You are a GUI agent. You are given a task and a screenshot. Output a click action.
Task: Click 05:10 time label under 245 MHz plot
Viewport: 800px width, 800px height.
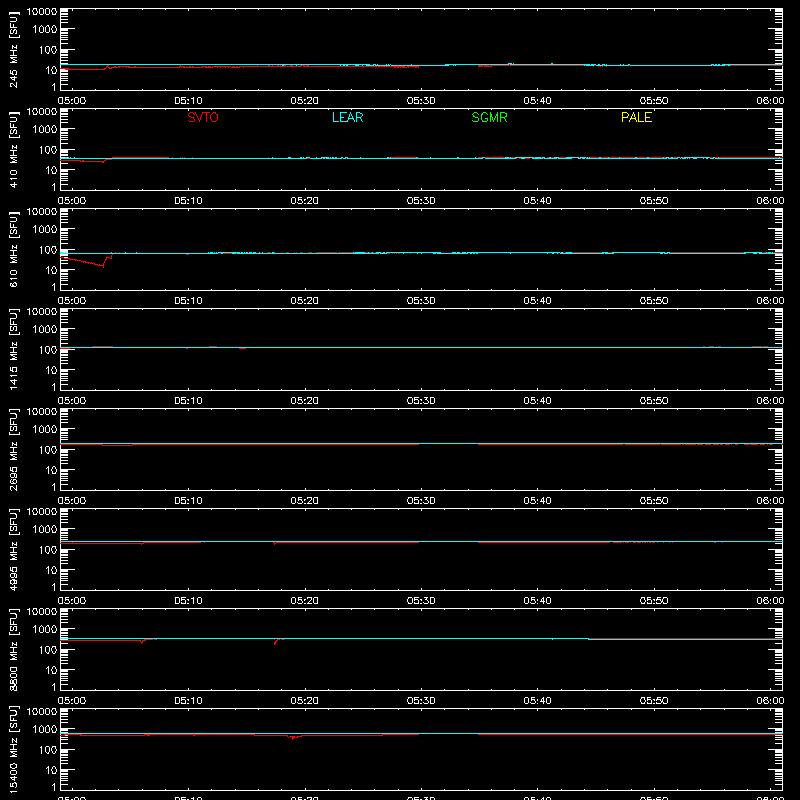tap(188, 101)
